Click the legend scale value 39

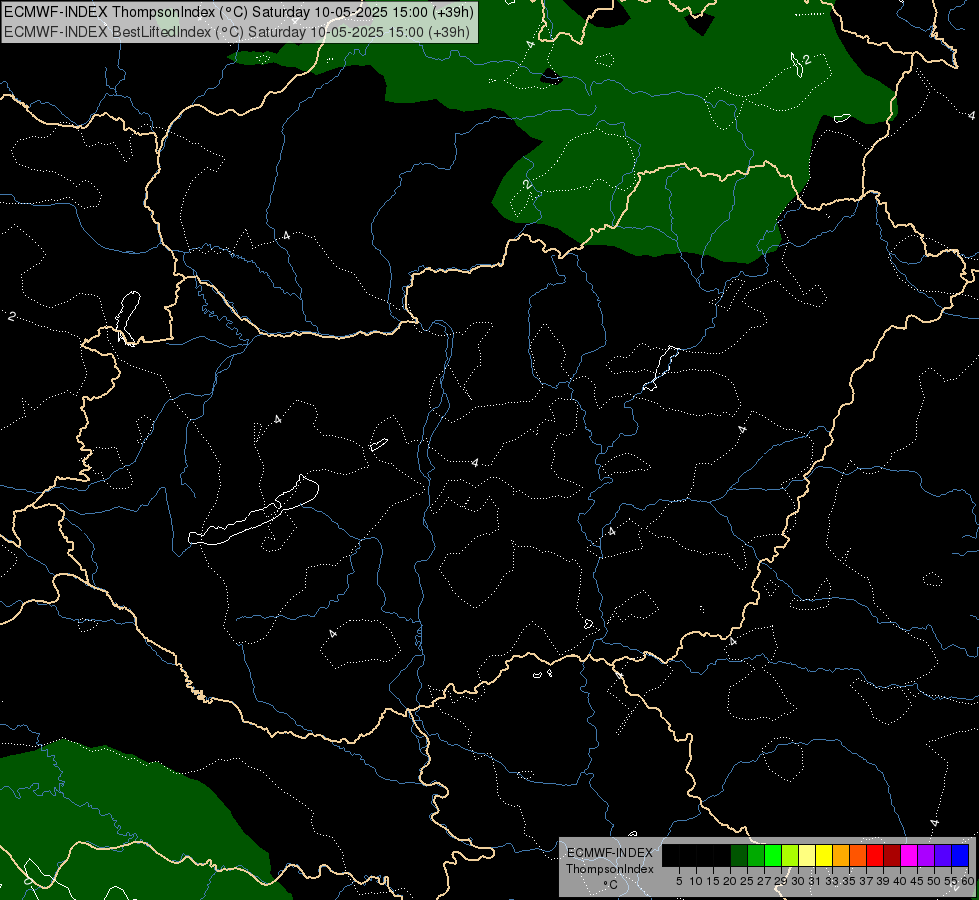point(883,881)
